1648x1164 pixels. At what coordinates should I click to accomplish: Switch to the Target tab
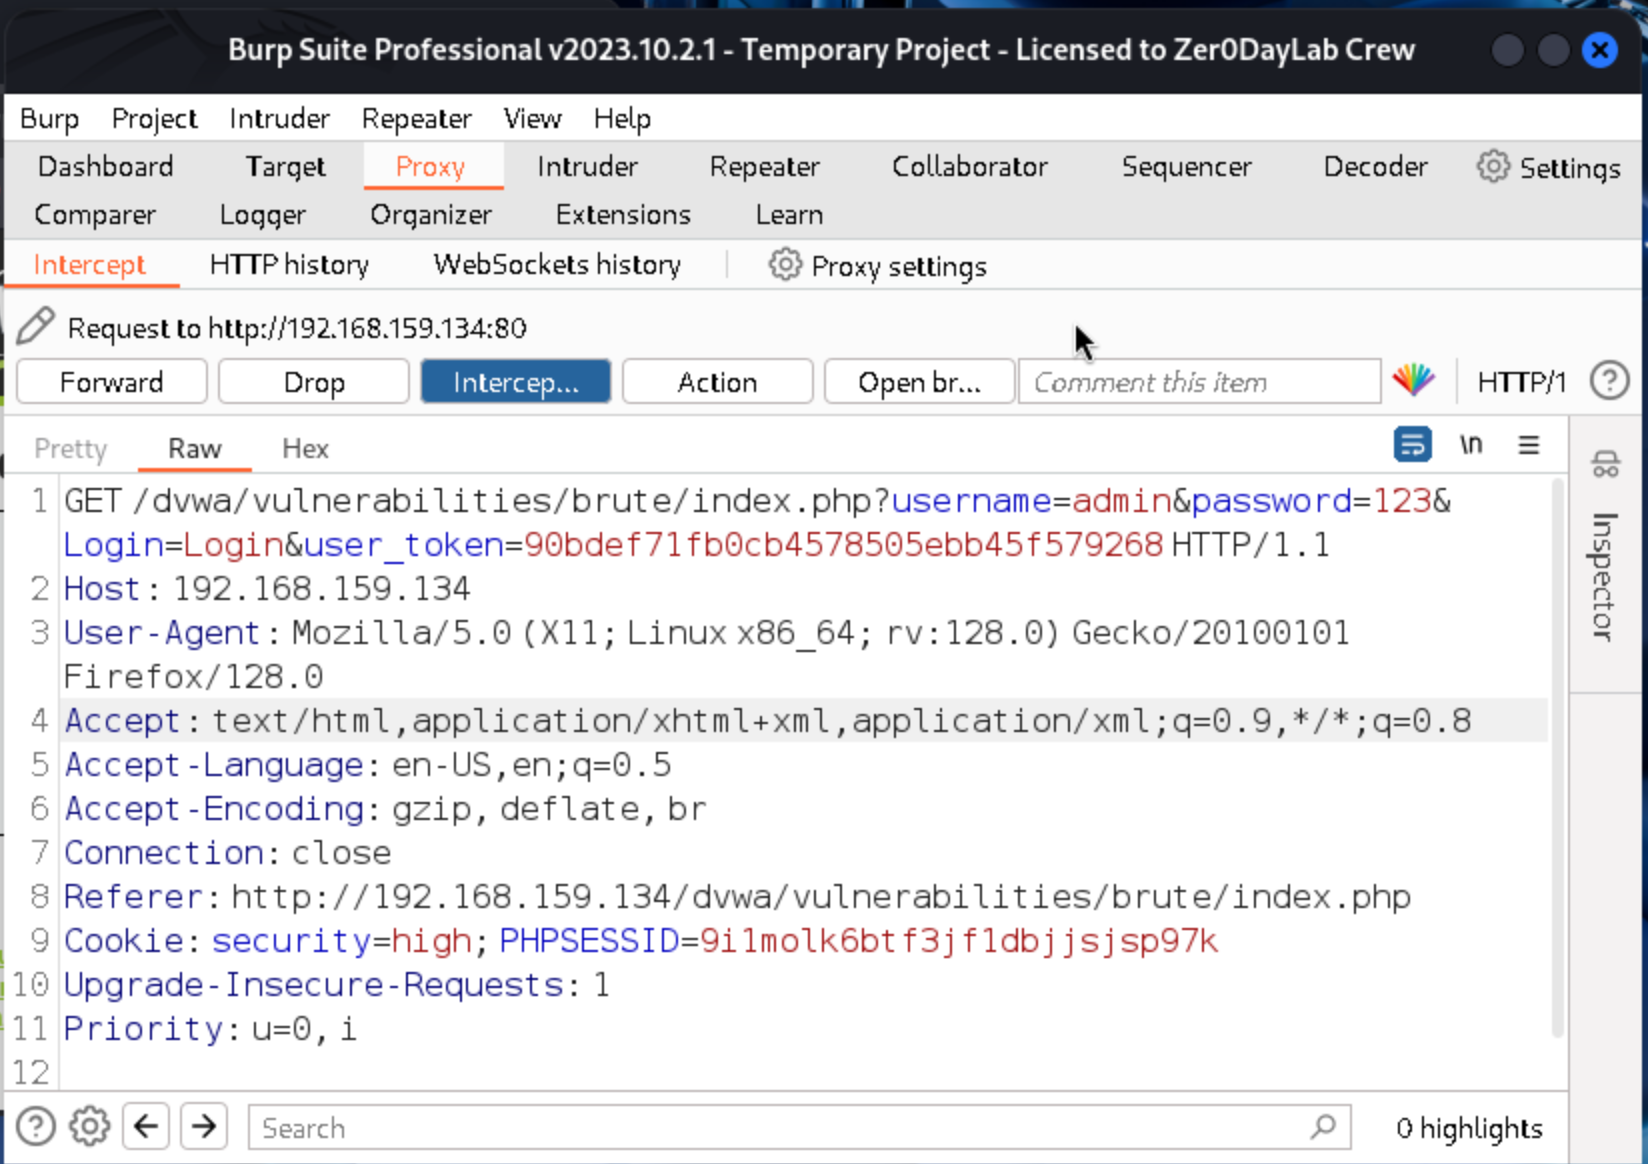(x=285, y=166)
